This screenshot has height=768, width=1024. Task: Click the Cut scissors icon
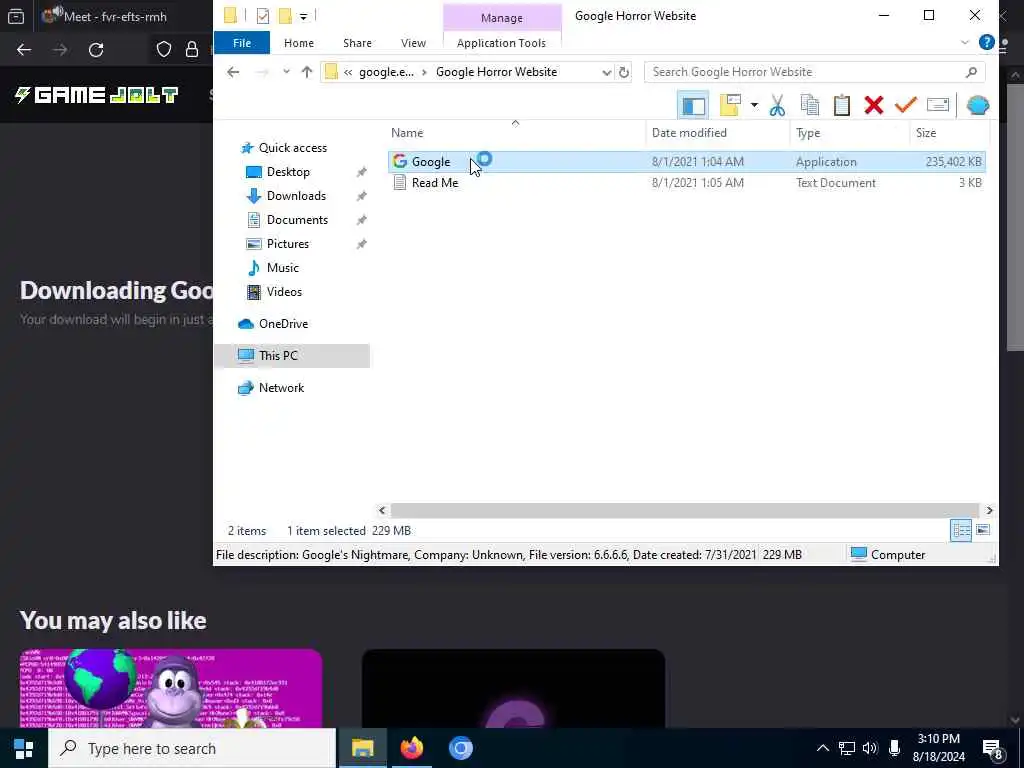coord(776,105)
